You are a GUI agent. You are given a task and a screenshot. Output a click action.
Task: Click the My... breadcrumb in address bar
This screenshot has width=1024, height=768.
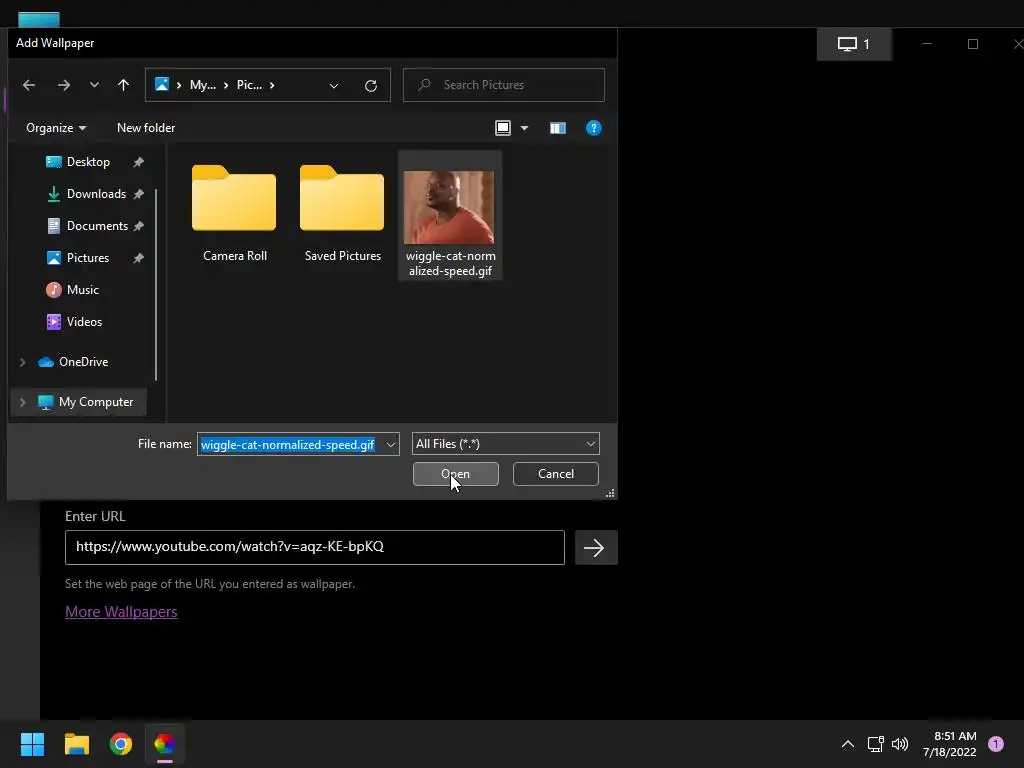tap(202, 85)
